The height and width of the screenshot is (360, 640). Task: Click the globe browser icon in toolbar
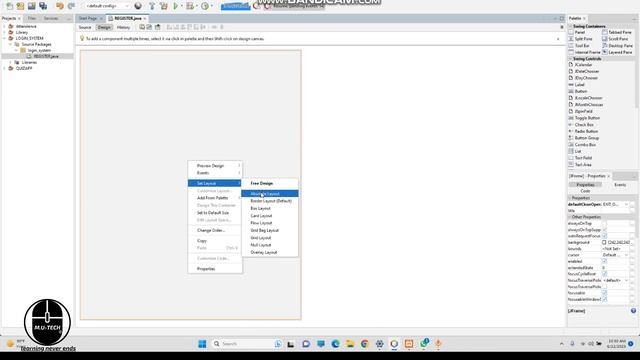[x=138, y=6]
